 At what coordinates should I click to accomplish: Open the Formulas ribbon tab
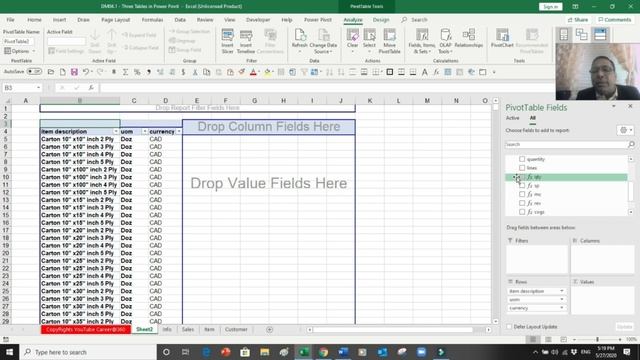152,20
